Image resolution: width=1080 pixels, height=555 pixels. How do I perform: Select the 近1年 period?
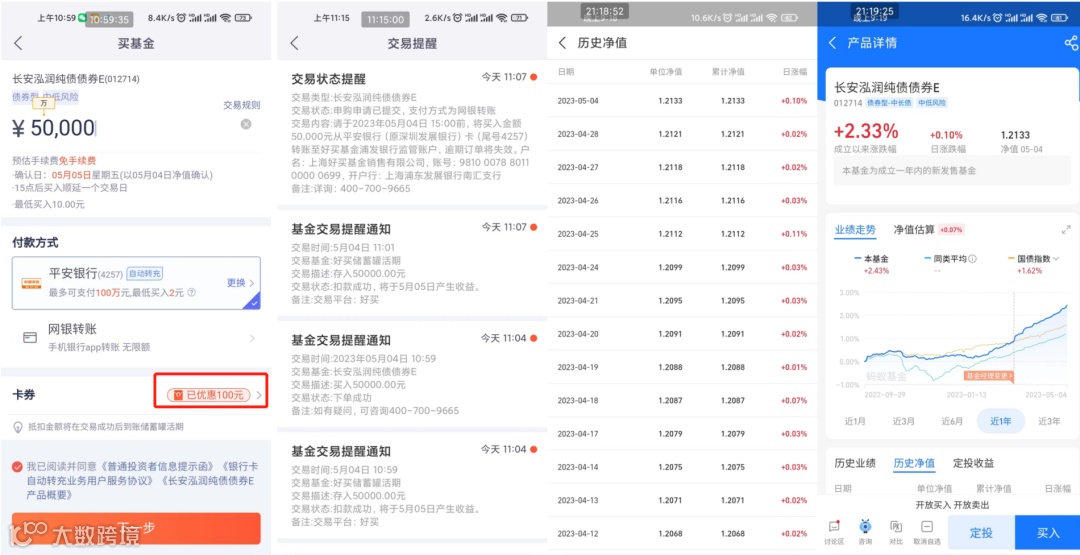point(1000,421)
